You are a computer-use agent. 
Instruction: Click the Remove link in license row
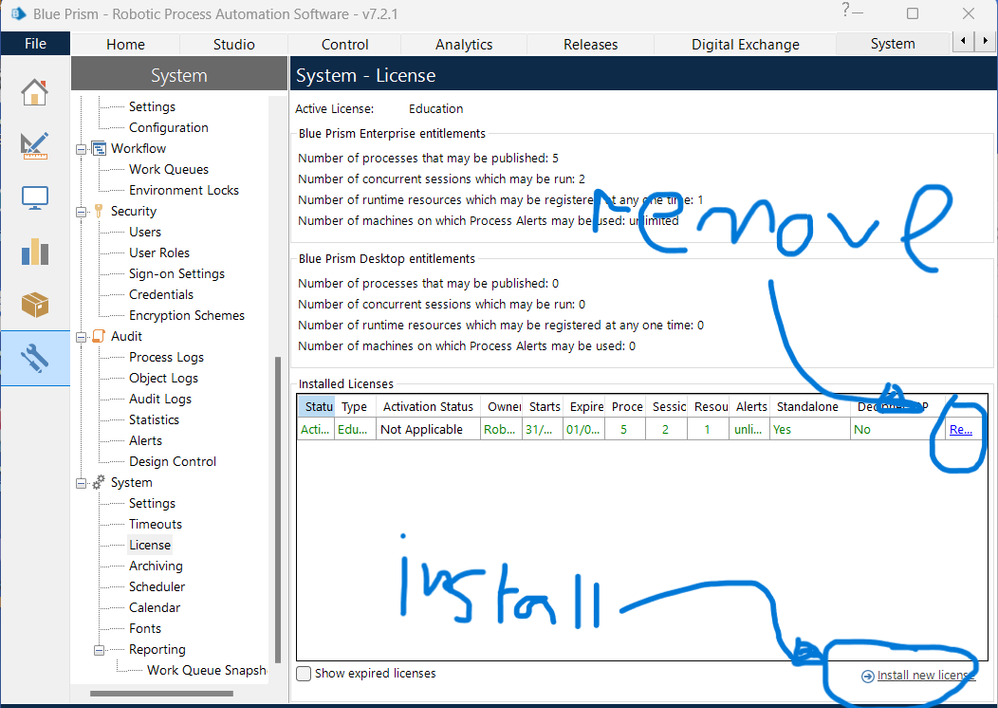point(960,430)
